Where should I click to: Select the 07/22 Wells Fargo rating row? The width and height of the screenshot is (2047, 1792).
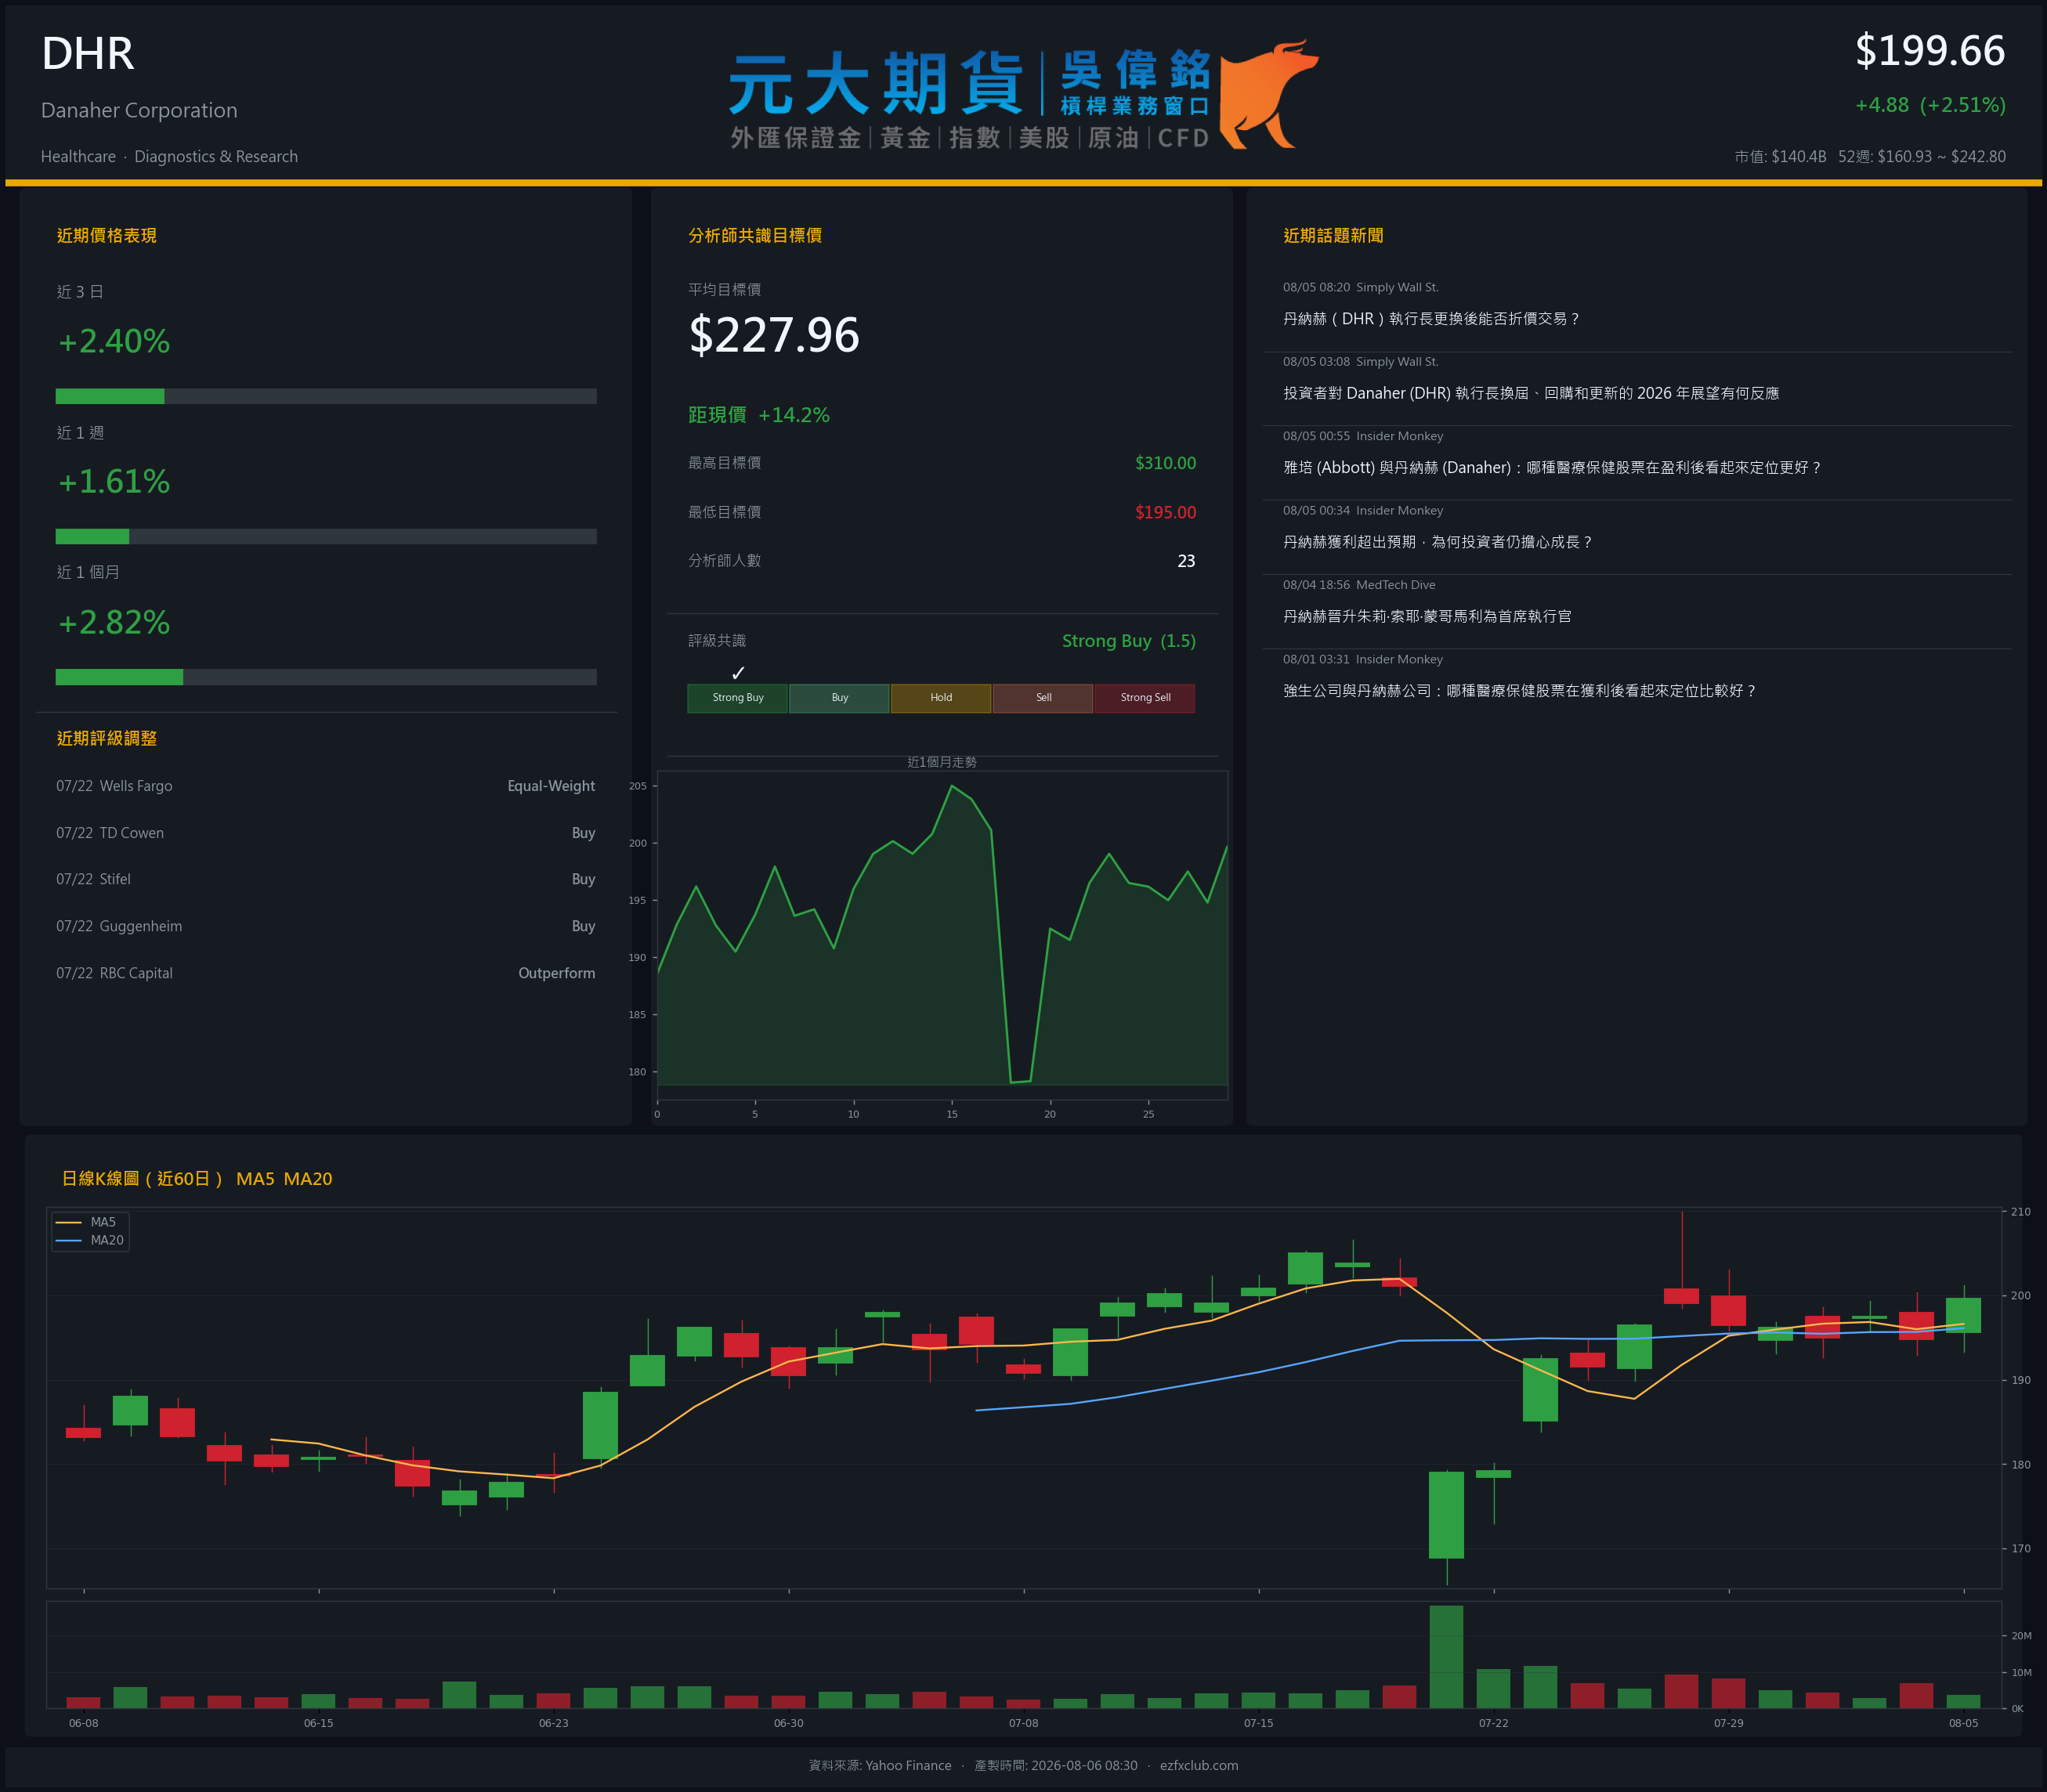point(326,786)
